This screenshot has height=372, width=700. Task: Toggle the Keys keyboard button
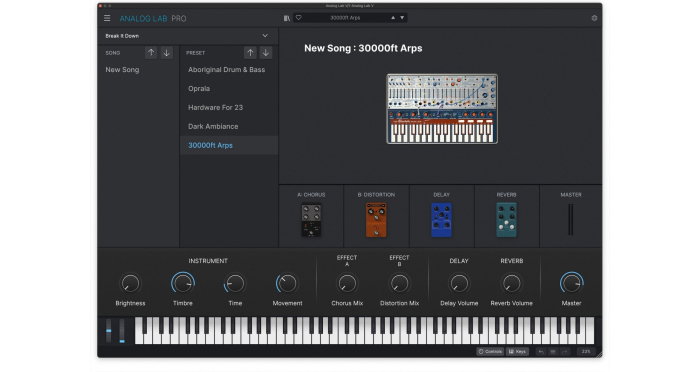point(517,351)
